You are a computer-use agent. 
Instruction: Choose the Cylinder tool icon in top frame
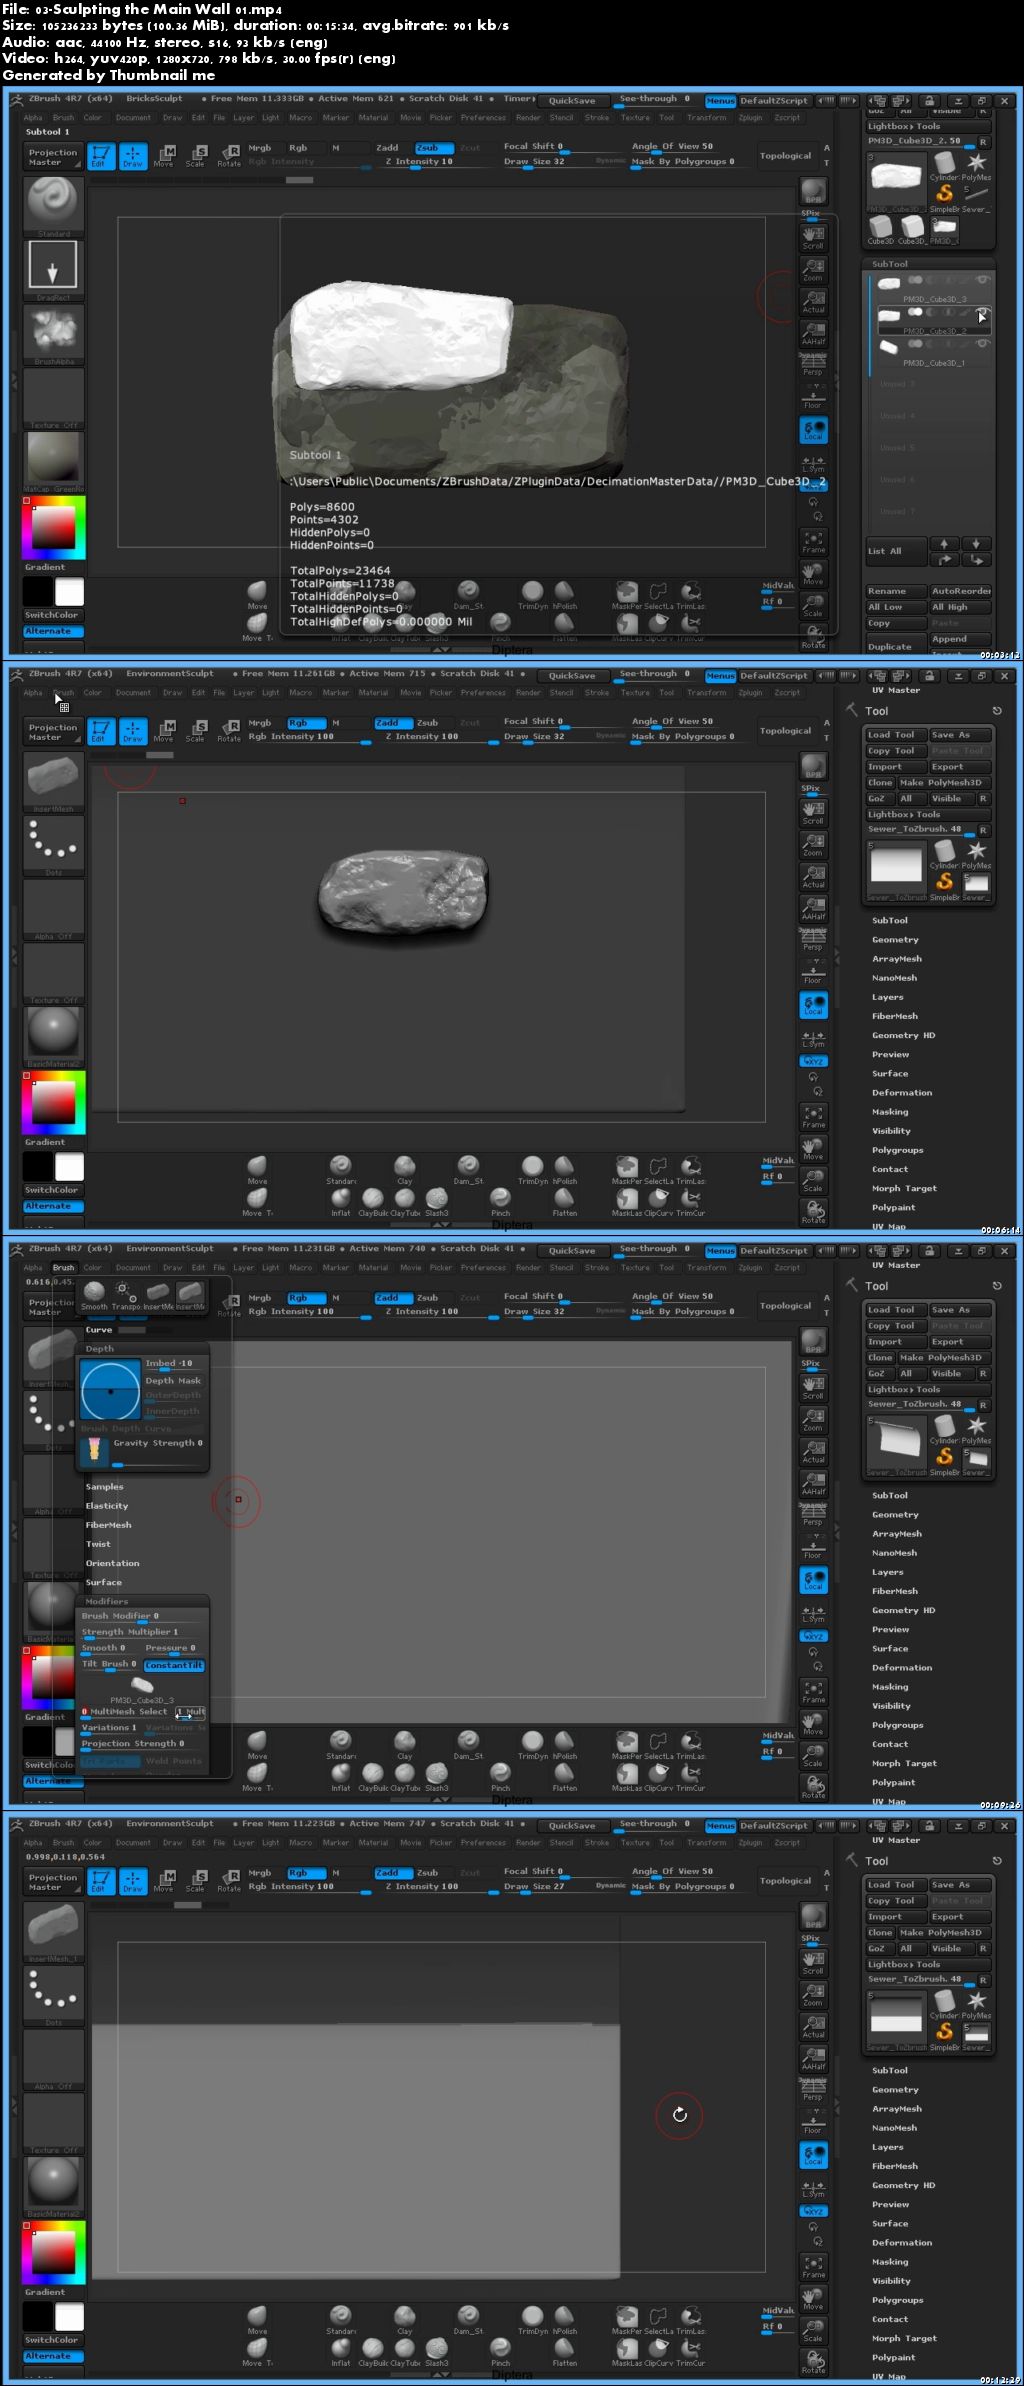(x=944, y=164)
